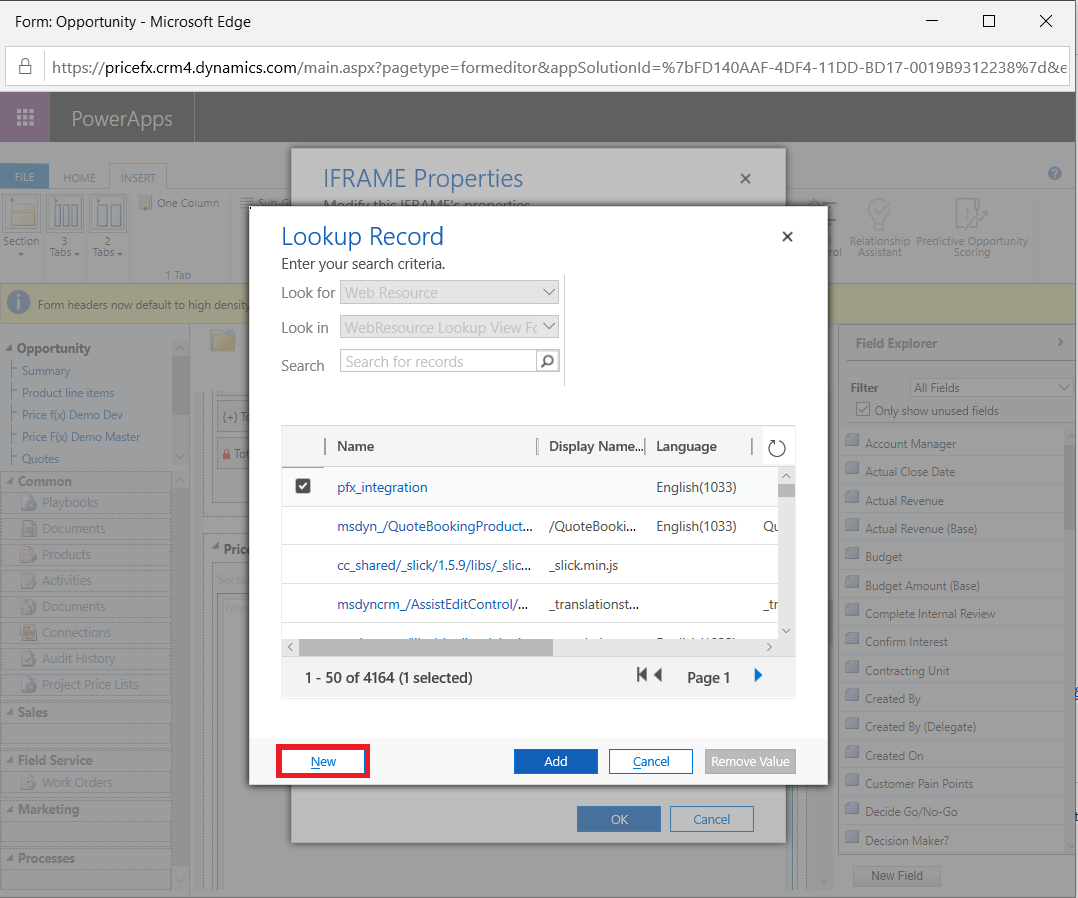
Task: Click the site lock icon in address bar
Action: pos(26,68)
